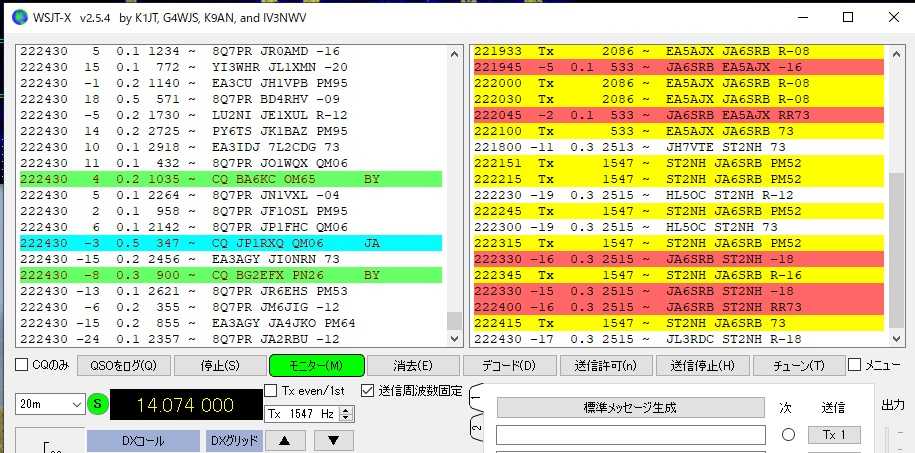Click the WSJT-X globe icon in title bar

[20, 18]
